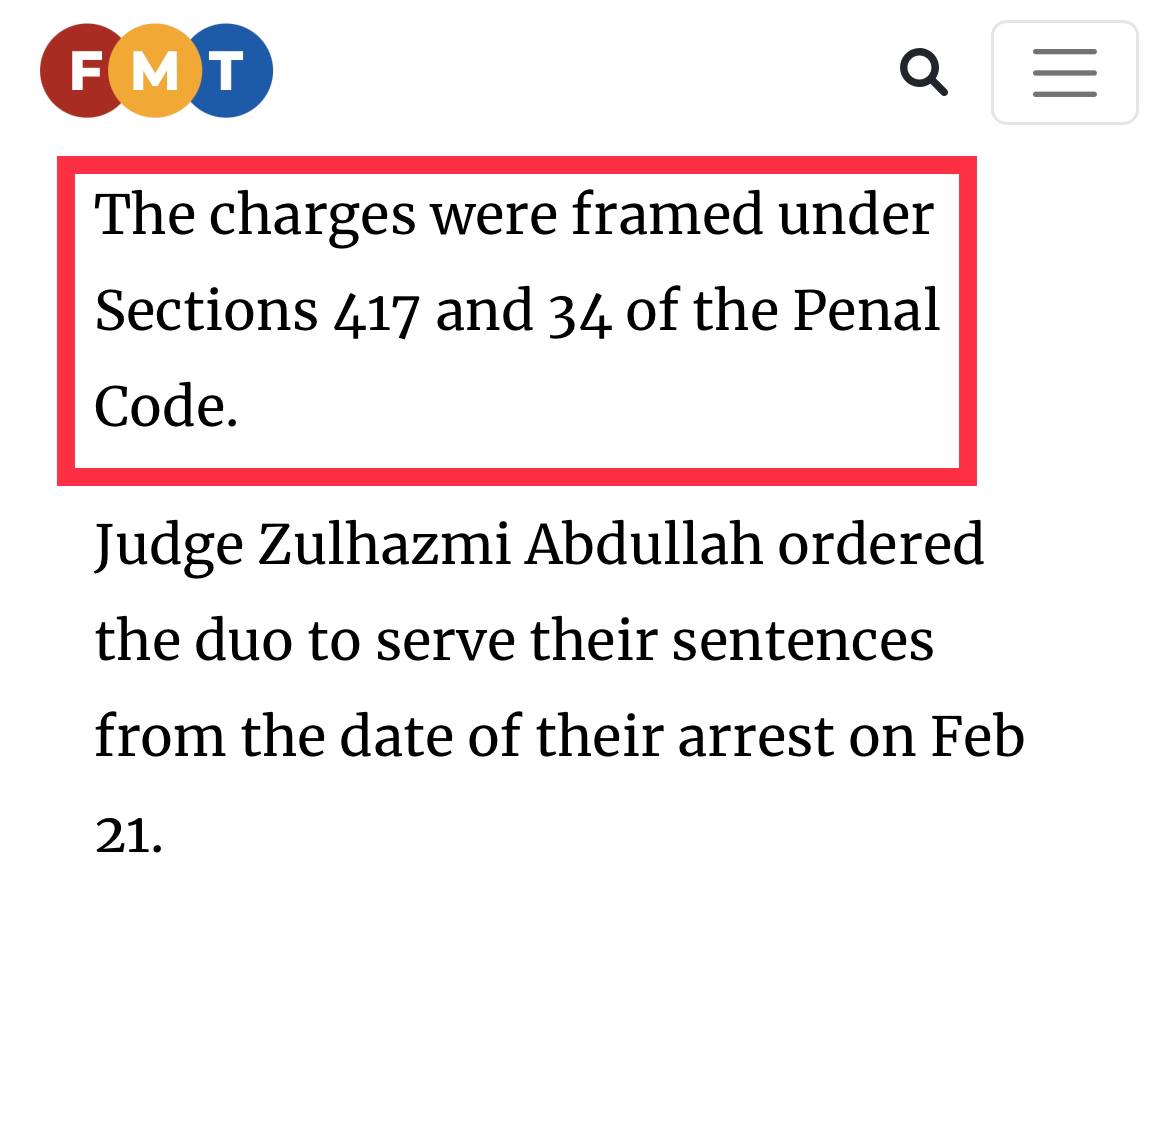Click the word "Feb" in the article
The width and height of the screenshot is (1170, 1123).
(x=977, y=737)
